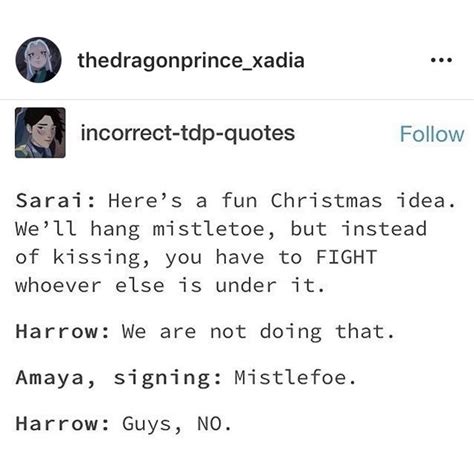Open the three-dot more options menu
The image size is (474, 474).
tap(441, 60)
